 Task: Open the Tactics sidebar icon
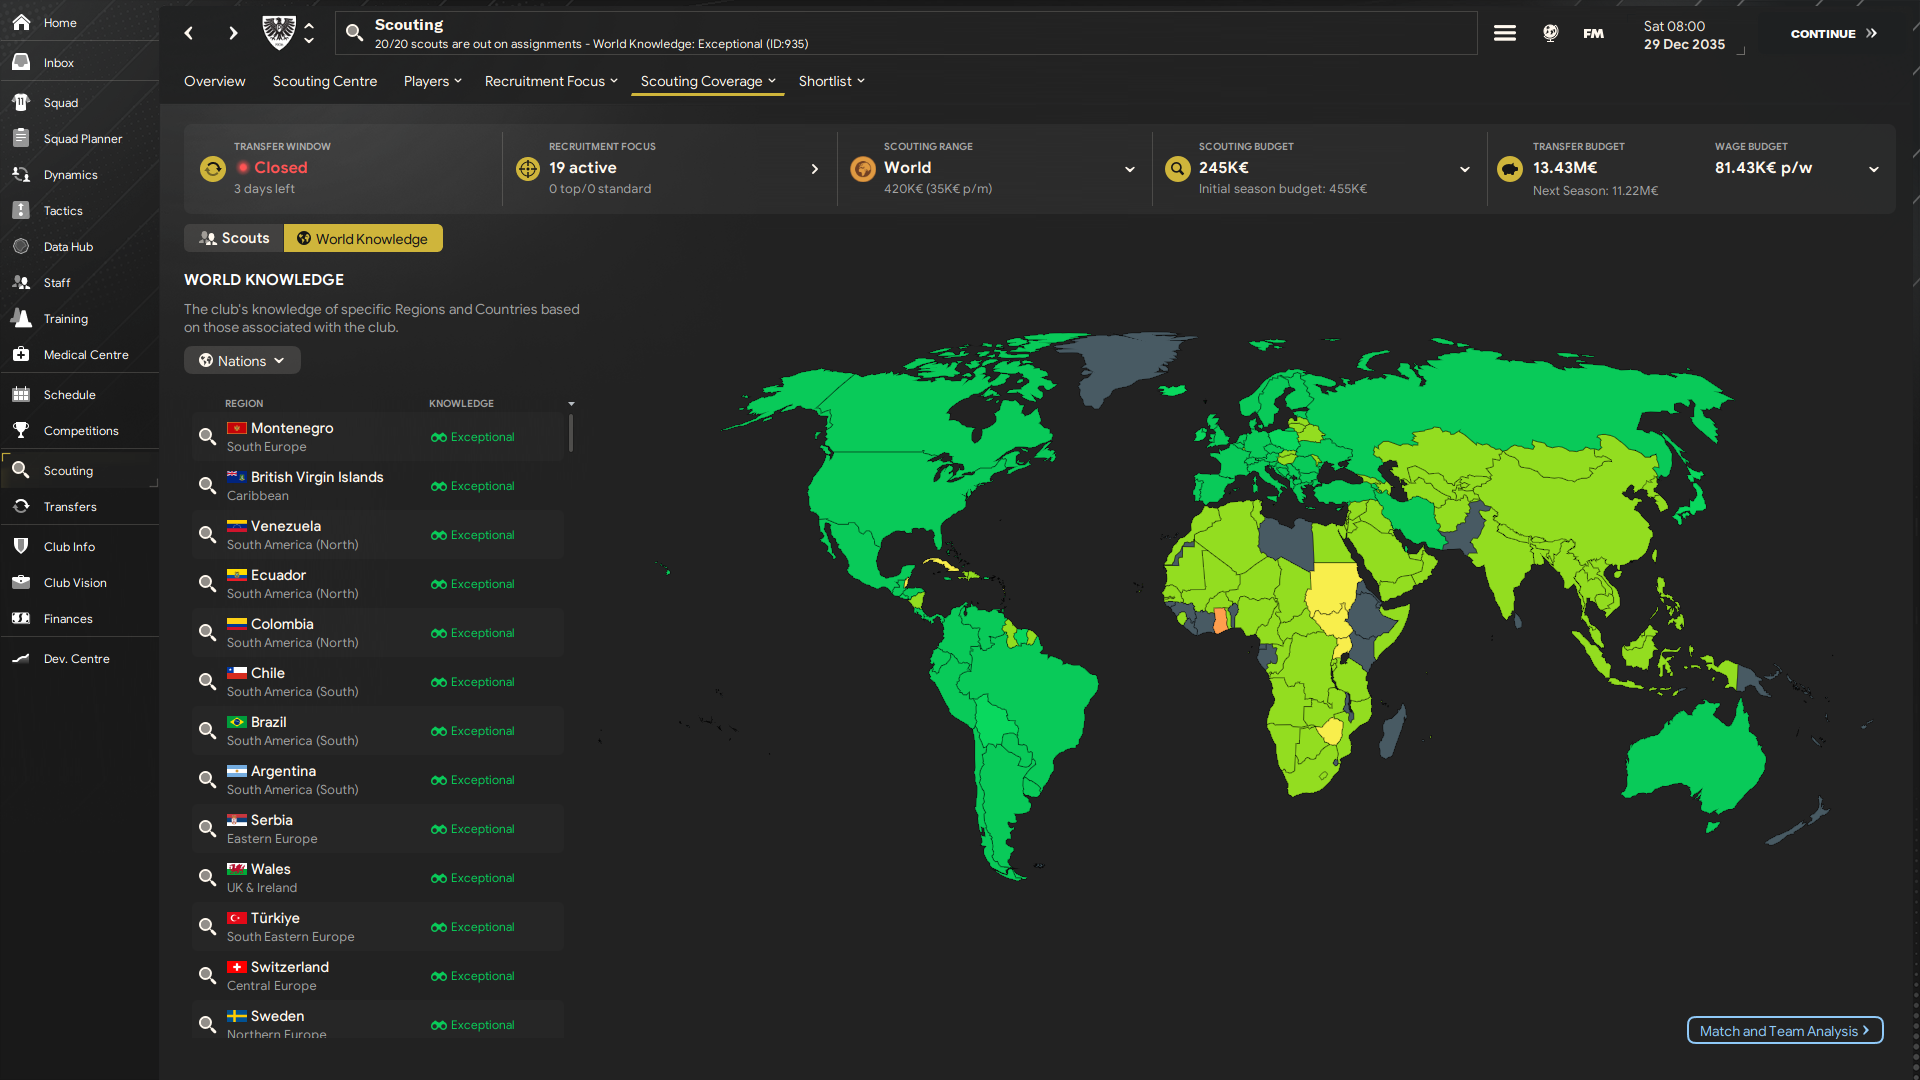(x=21, y=210)
